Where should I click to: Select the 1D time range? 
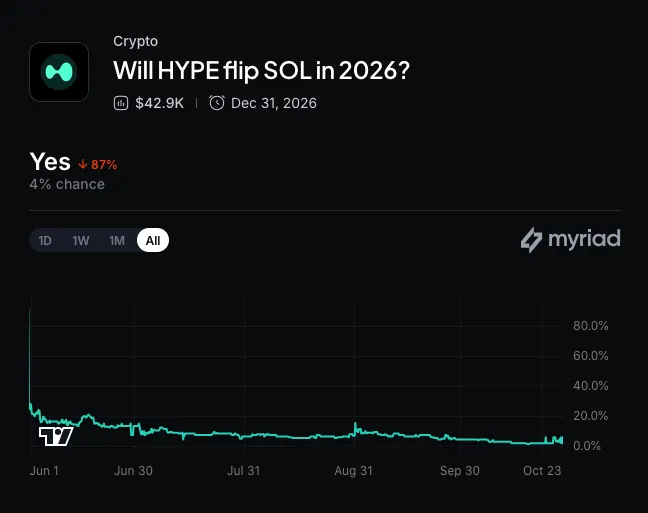(x=45, y=241)
